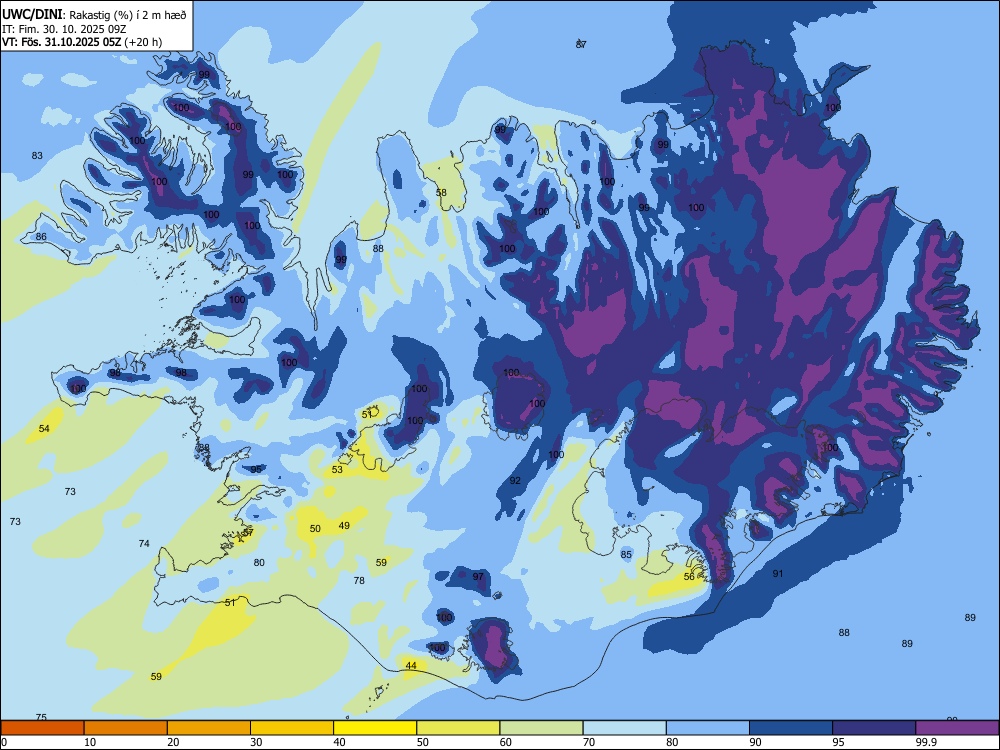1000x750 pixels.
Task: Click the orange 10–20 legend swatch
Action: click(126, 728)
